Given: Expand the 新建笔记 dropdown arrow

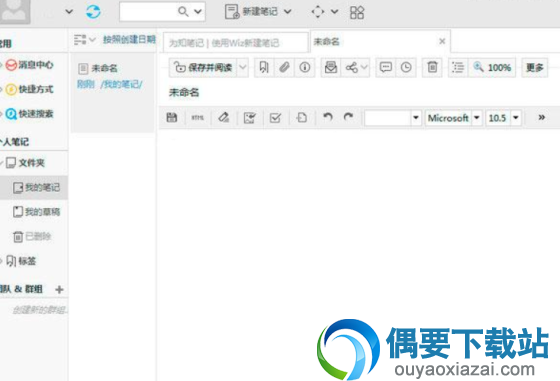Looking at the screenshot, I should coord(288,12).
